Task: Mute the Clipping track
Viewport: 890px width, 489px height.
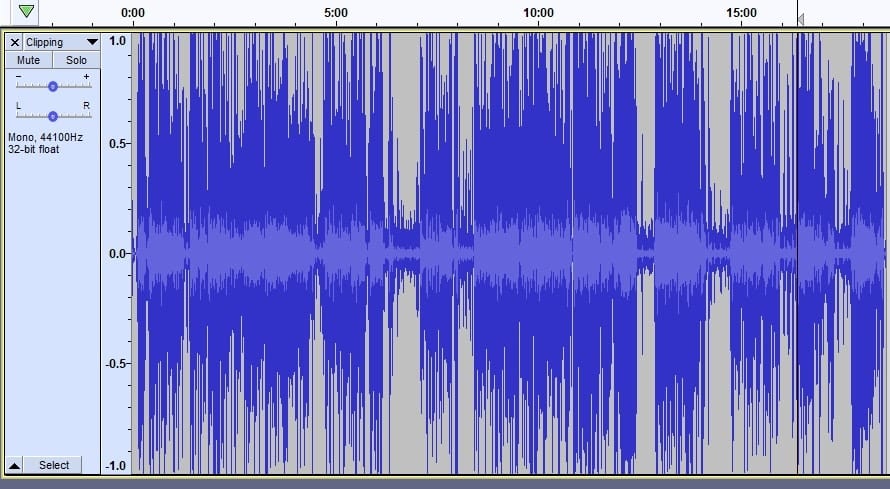Action: (28, 60)
